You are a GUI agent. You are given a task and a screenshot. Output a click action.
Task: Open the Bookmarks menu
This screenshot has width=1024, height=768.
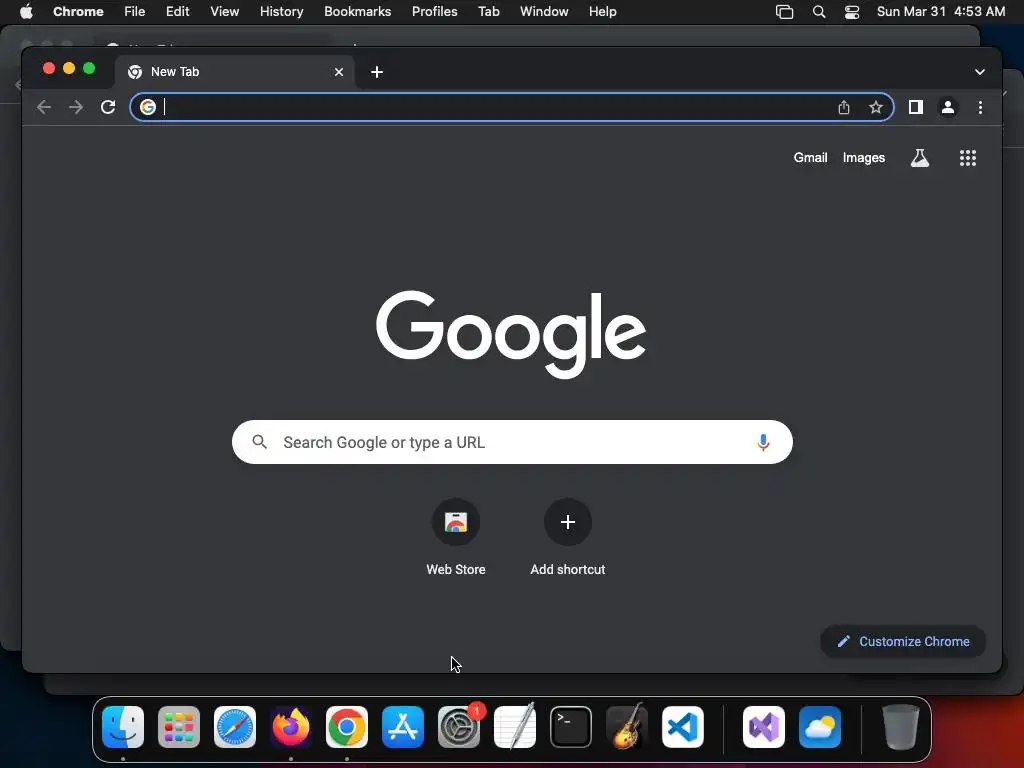coord(358,11)
